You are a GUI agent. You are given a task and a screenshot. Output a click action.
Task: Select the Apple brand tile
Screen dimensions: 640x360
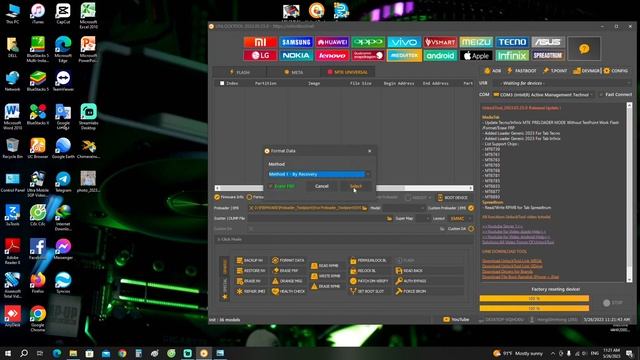476,55
